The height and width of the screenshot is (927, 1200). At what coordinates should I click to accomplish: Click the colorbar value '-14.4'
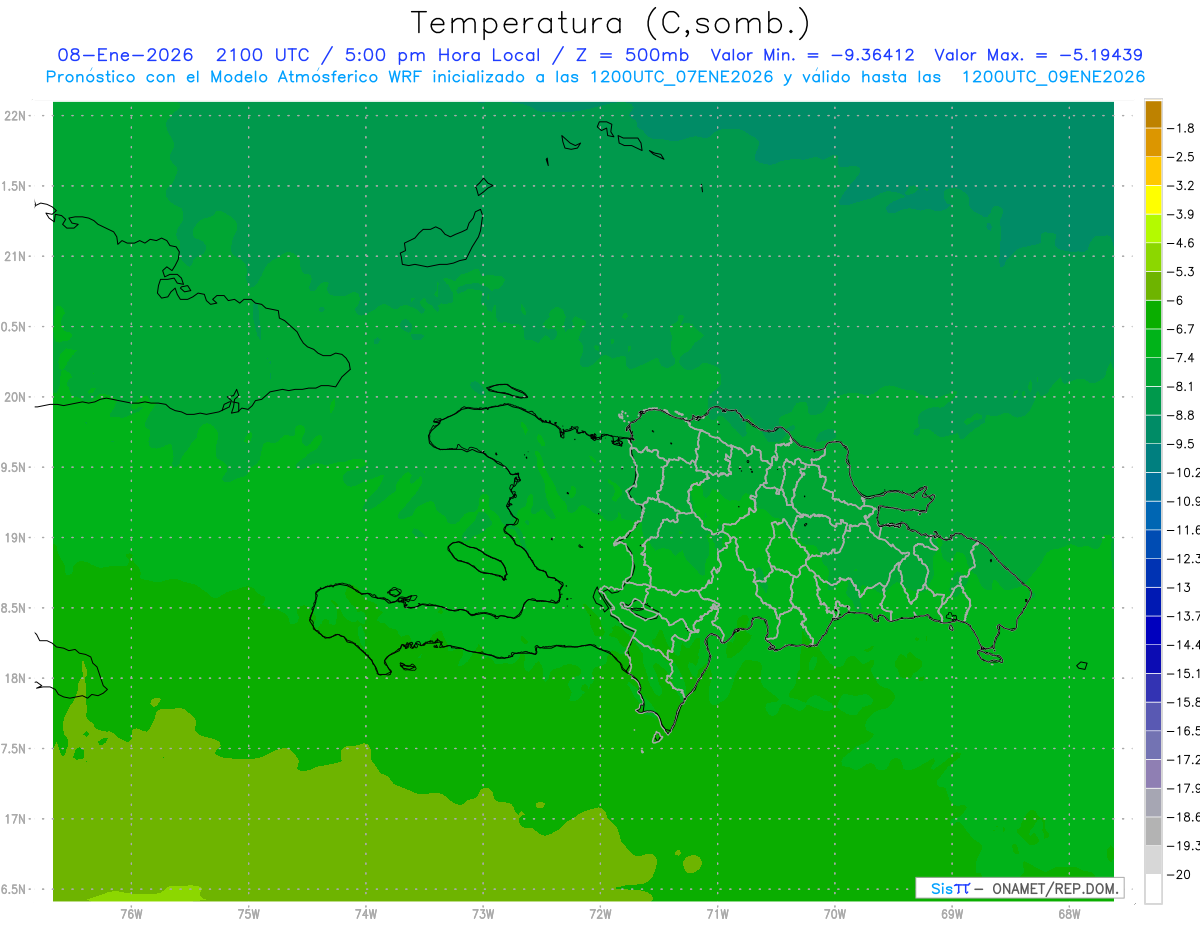(1184, 645)
